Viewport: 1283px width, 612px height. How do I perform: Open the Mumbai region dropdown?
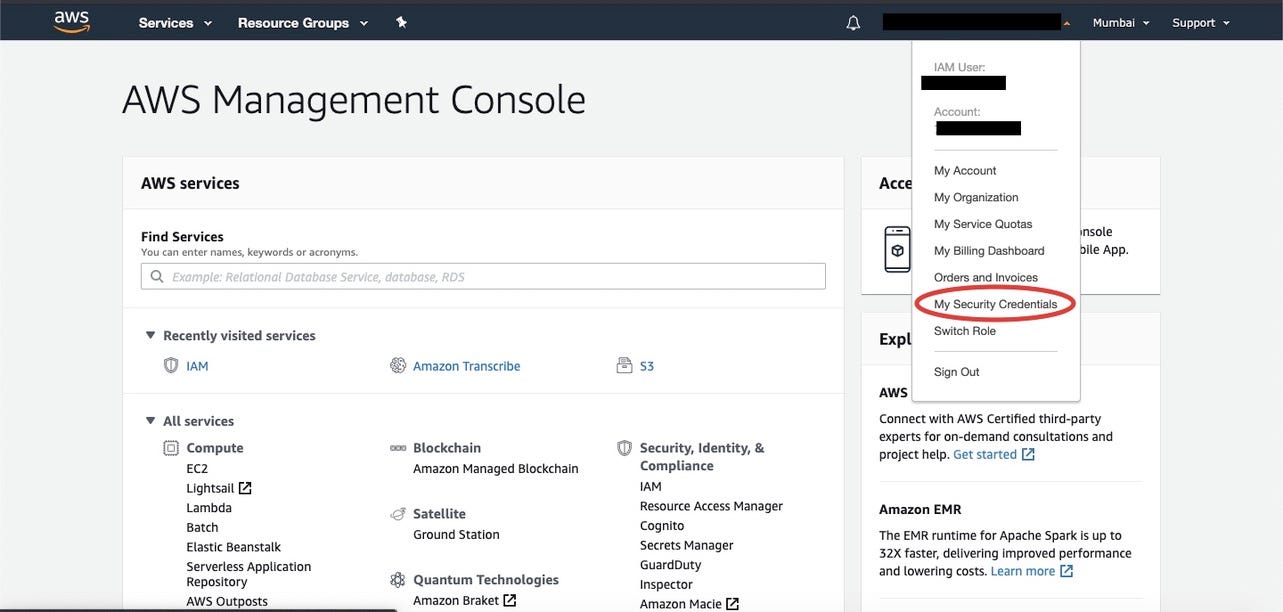tap(1120, 21)
